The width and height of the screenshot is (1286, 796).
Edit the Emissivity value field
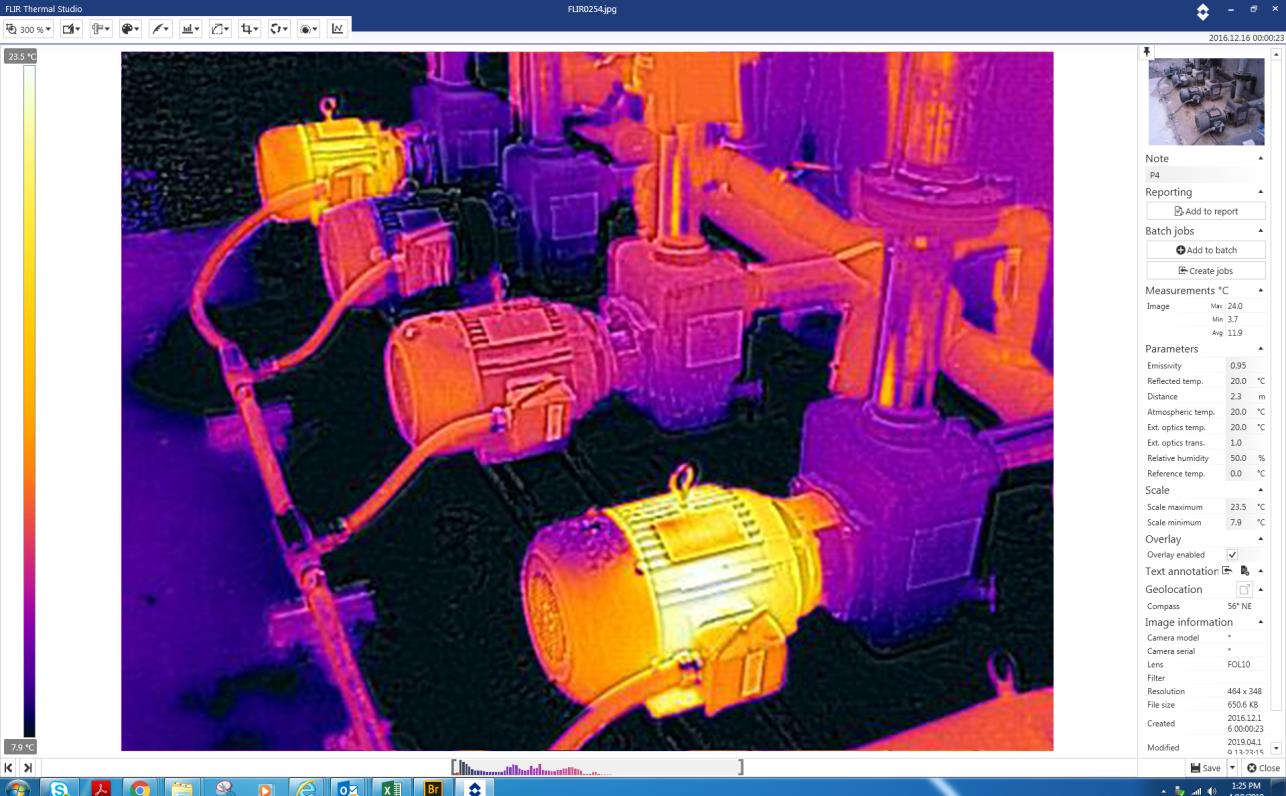[1239, 366]
